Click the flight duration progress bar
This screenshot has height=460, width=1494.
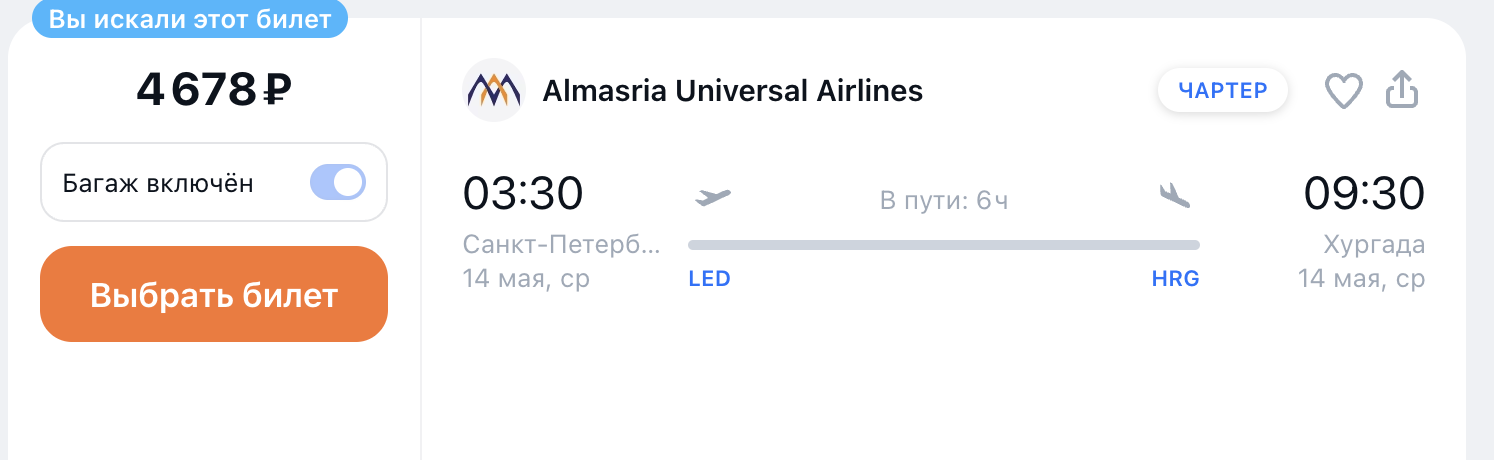pyautogui.click(x=944, y=245)
